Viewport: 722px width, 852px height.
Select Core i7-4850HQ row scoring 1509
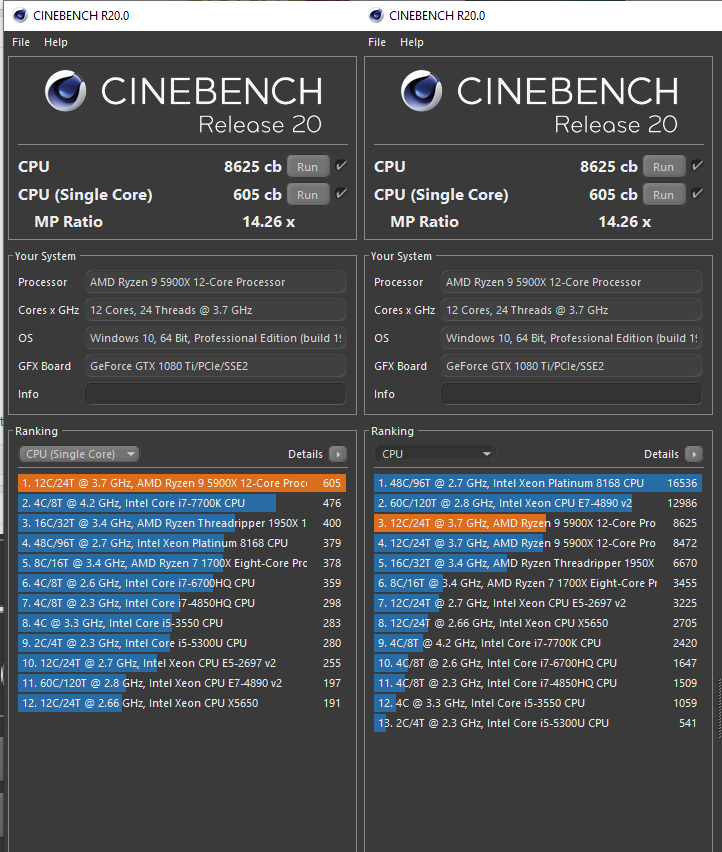(x=538, y=683)
